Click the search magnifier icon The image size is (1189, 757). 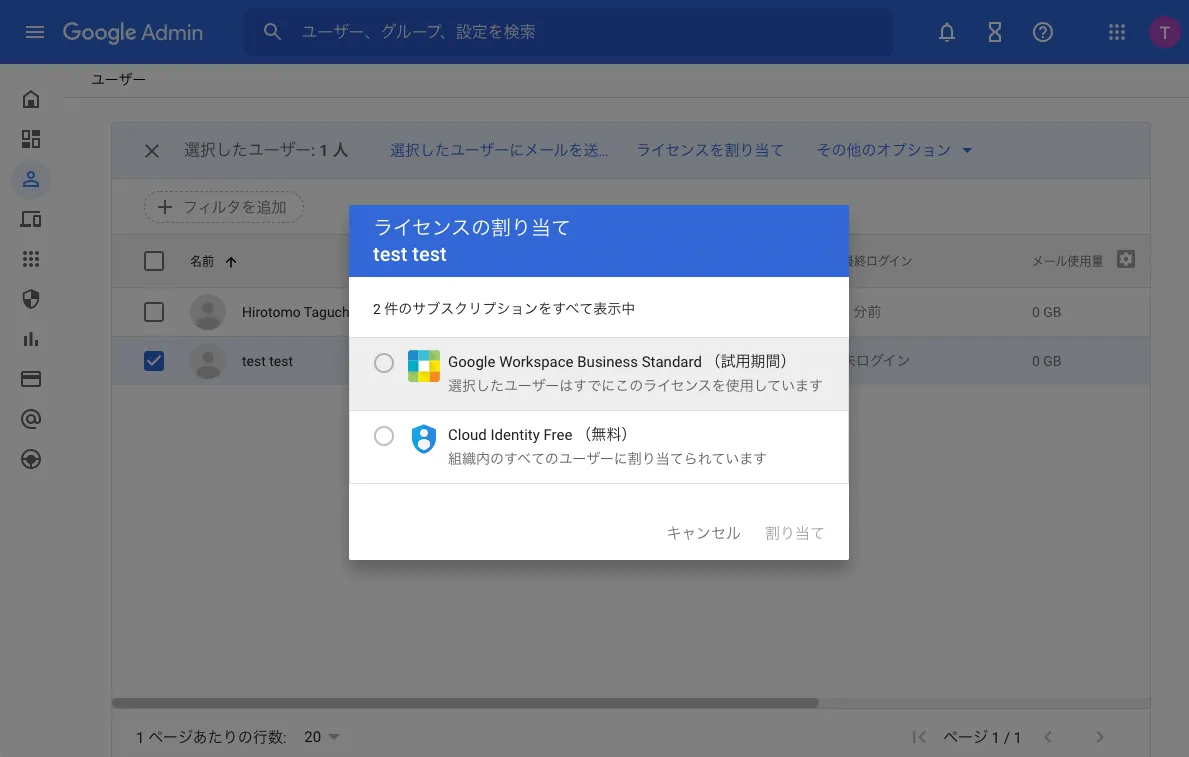[272, 32]
